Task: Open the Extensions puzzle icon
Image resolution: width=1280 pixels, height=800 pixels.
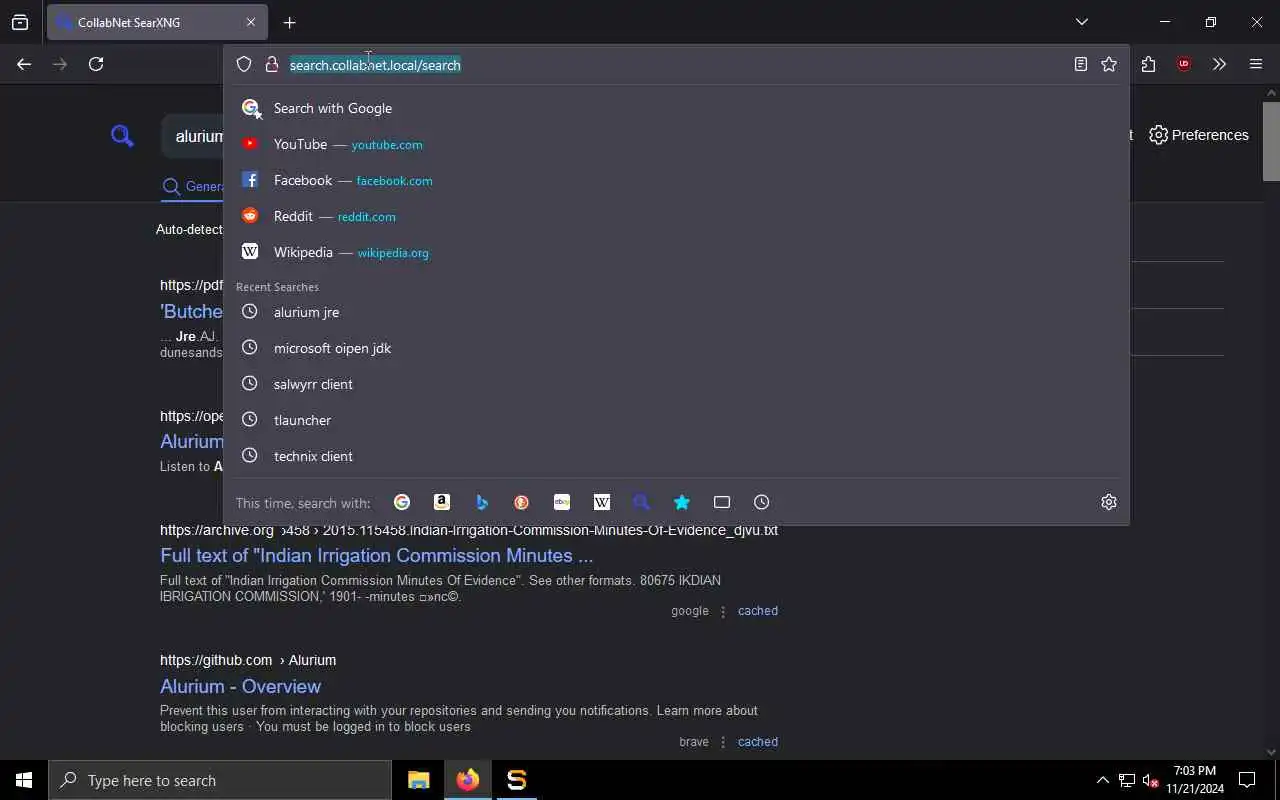Action: pos(1148,64)
